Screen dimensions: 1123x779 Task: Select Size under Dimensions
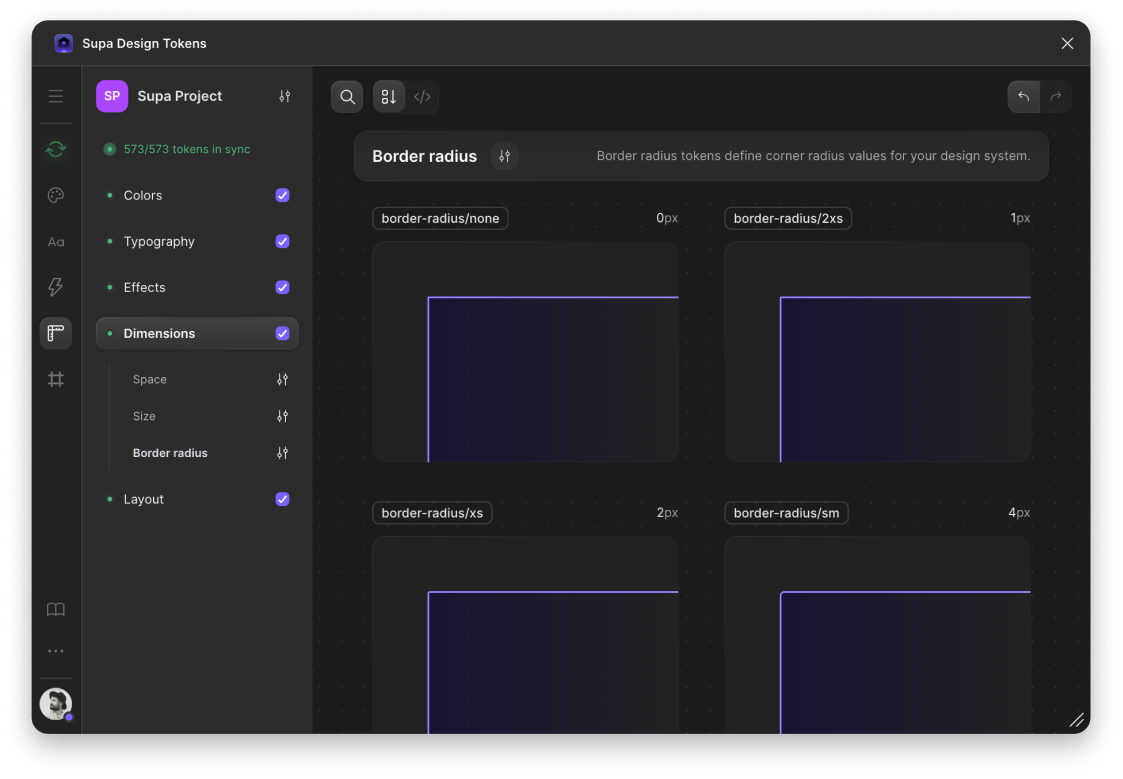click(x=144, y=416)
